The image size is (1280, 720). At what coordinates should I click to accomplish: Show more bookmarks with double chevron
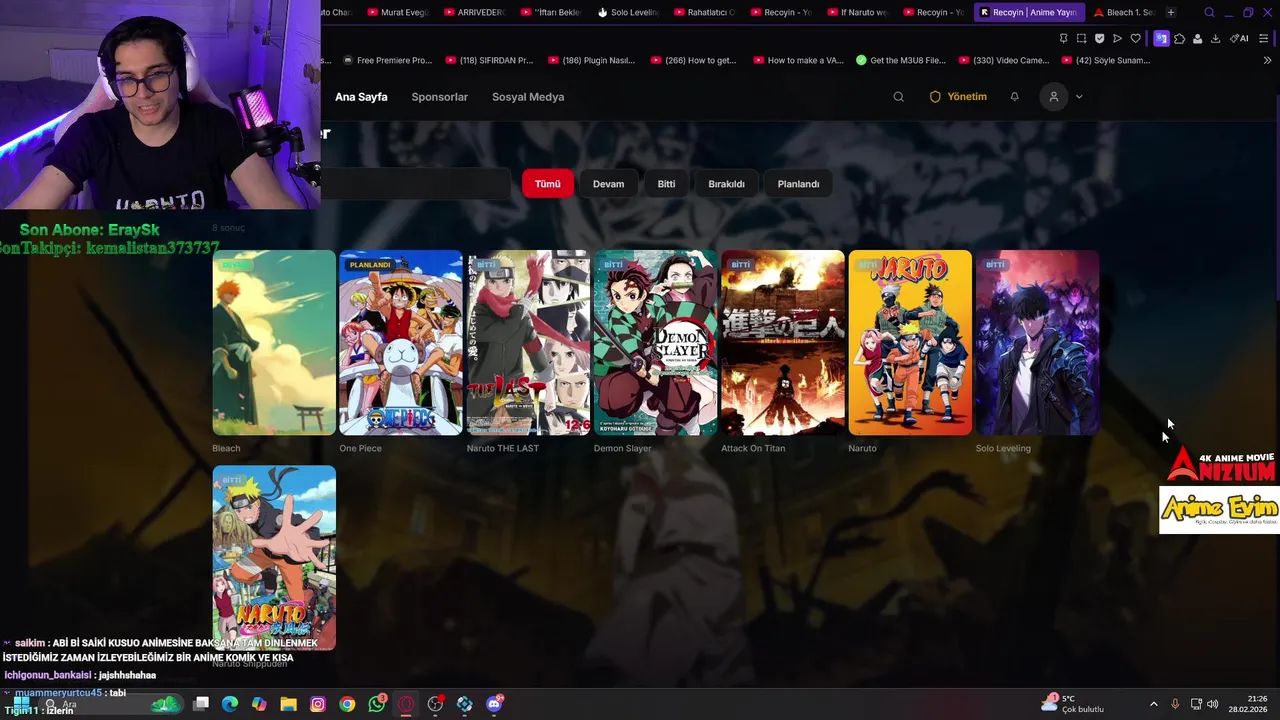coord(1267,60)
